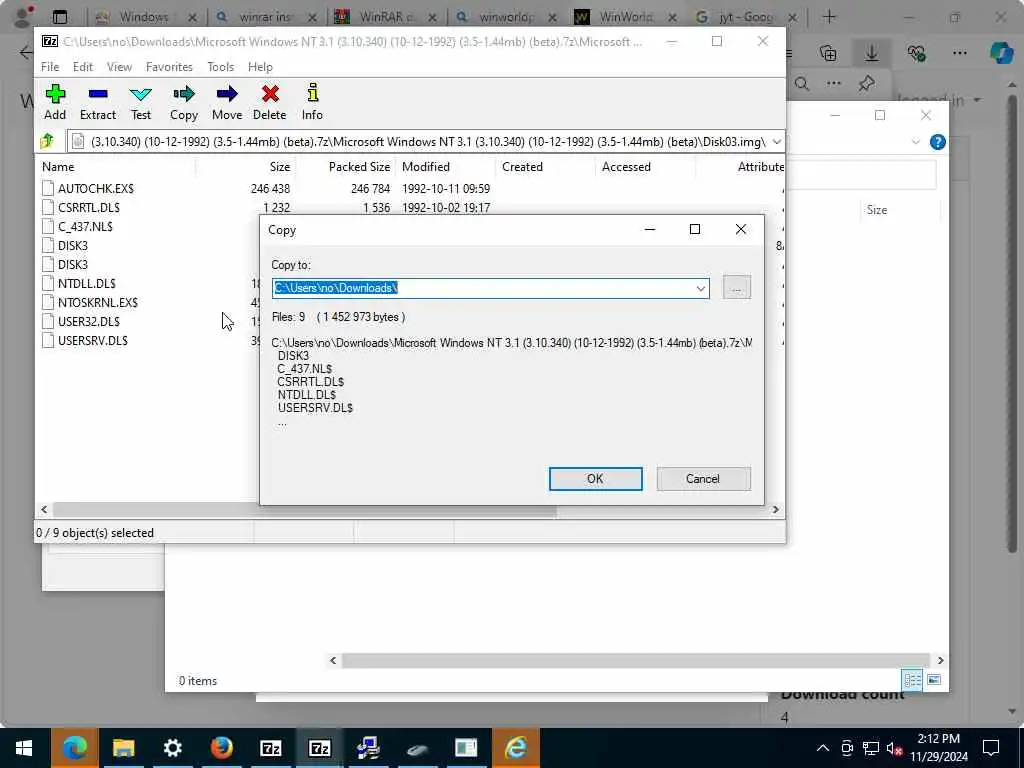
Task: Click the 7-Zip scroll left arrow
Action: (44, 509)
